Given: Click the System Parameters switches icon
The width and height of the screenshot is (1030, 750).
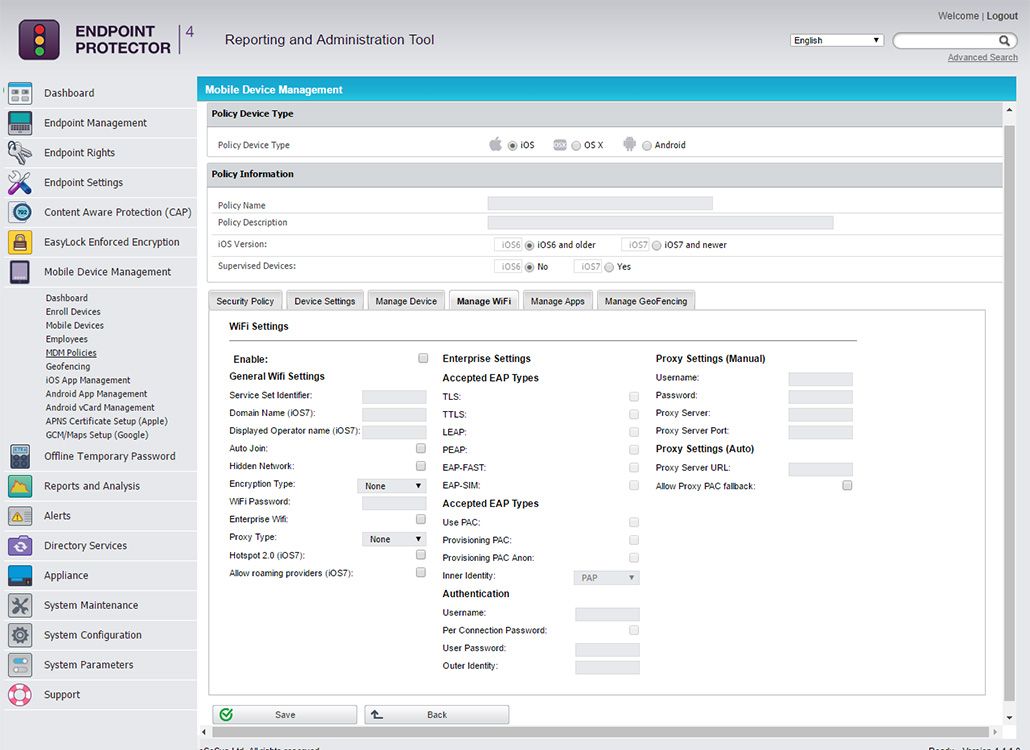Looking at the screenshot, I should (x=20, y=665).
